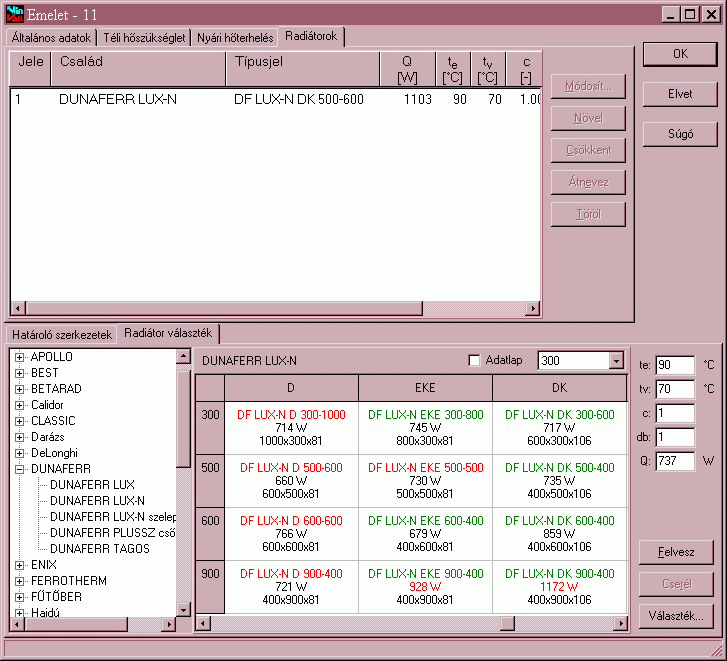This screenshot has width=727, height=661.
Task: Select the Radiátor választék tab
Action: (168, 333)
